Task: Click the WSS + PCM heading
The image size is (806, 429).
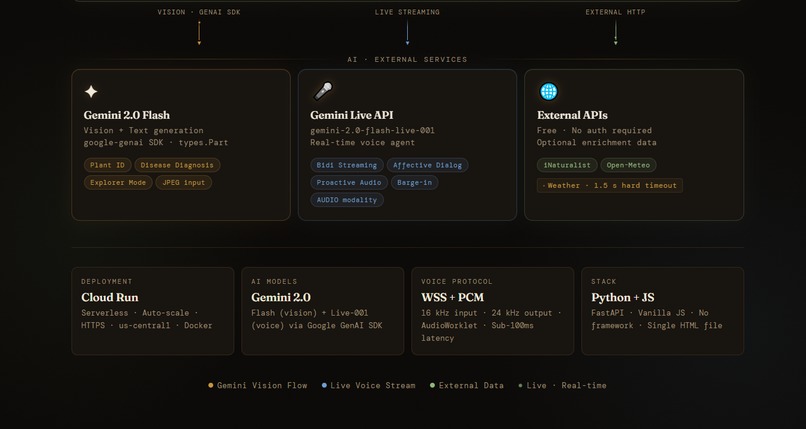Action: click(x=452, y=297)
